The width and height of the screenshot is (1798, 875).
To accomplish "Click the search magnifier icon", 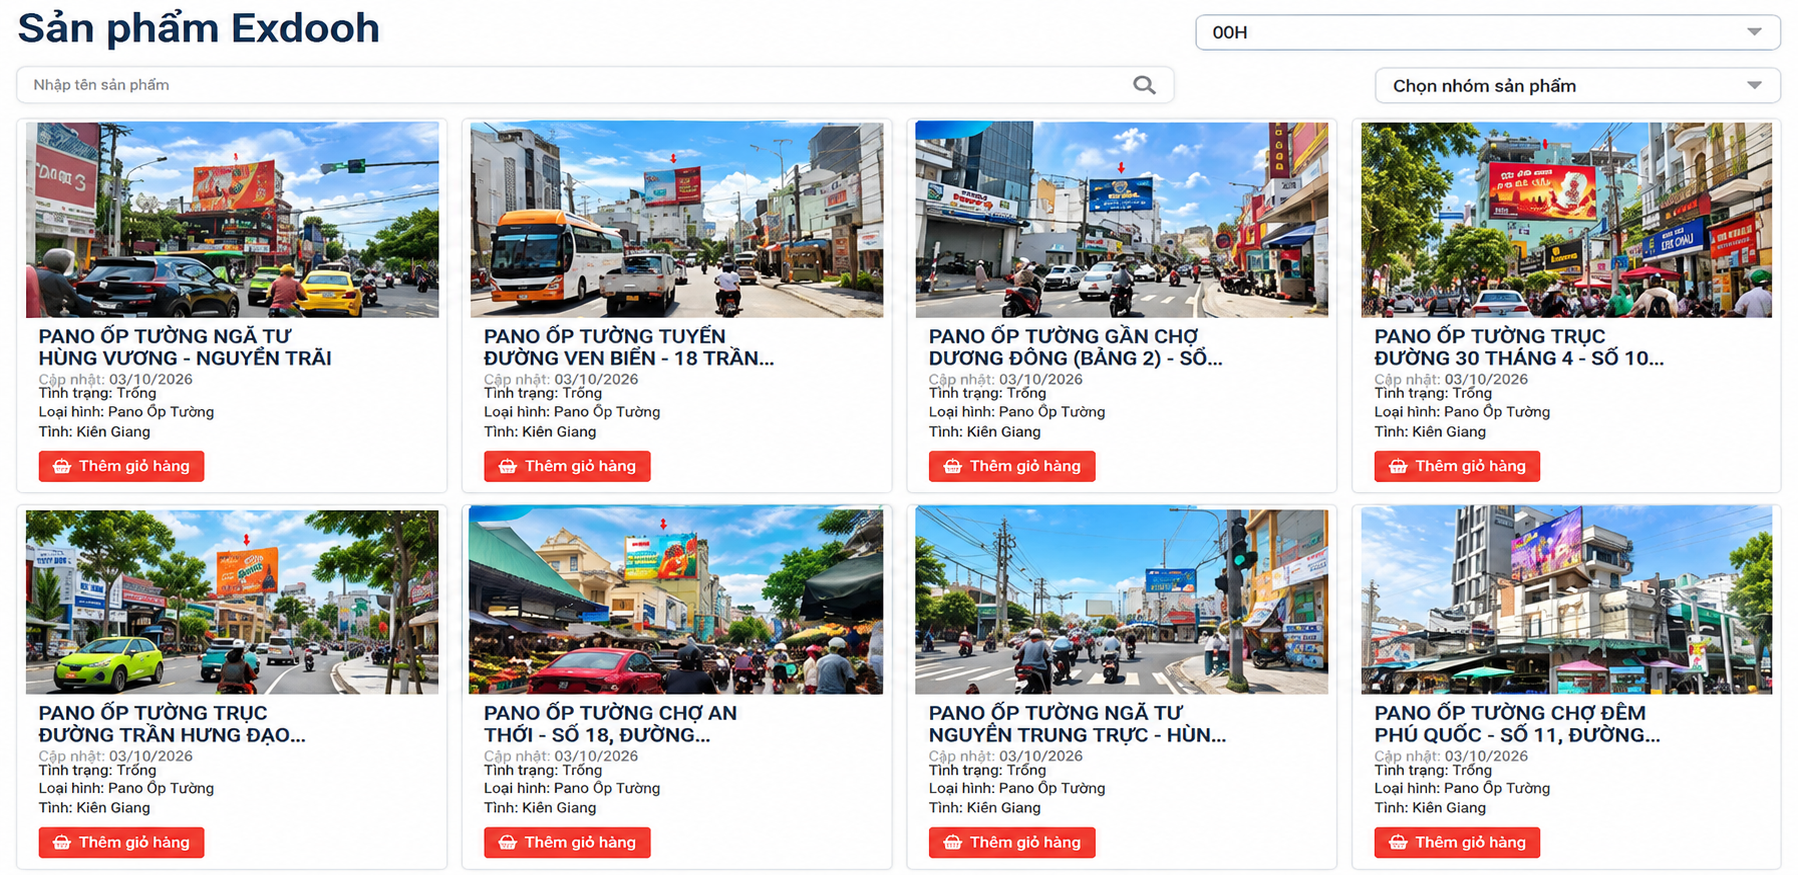I will [x=1144, y=85].
